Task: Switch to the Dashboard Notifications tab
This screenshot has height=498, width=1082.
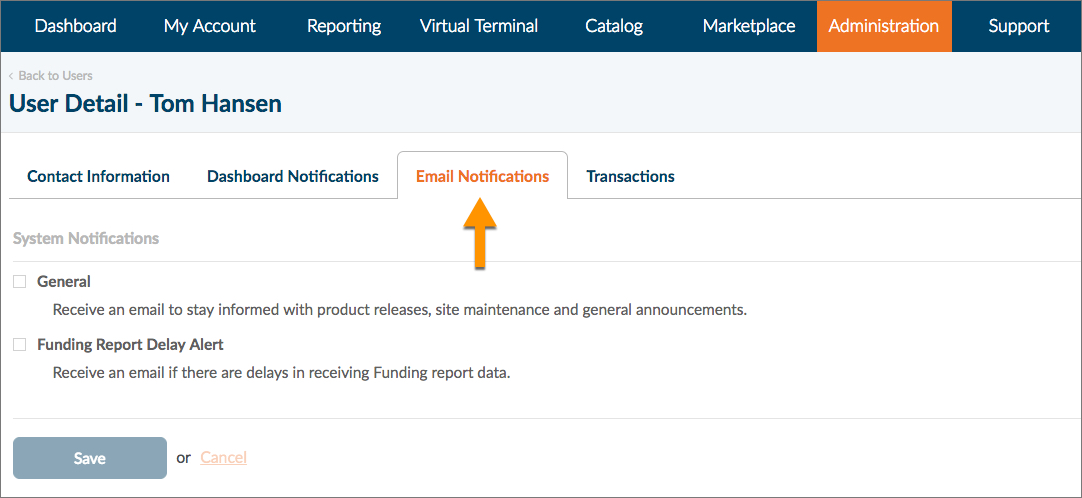Action: 293,176
